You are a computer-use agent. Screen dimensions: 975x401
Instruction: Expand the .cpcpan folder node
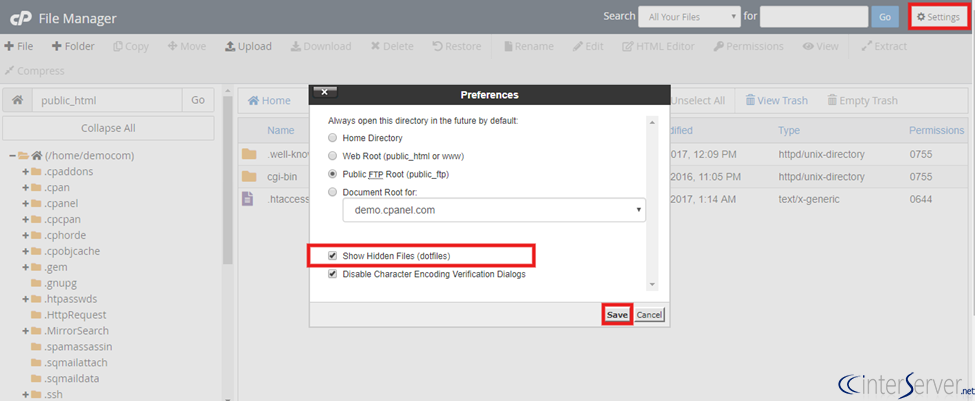pyautogui.click(x=25, y=219)
